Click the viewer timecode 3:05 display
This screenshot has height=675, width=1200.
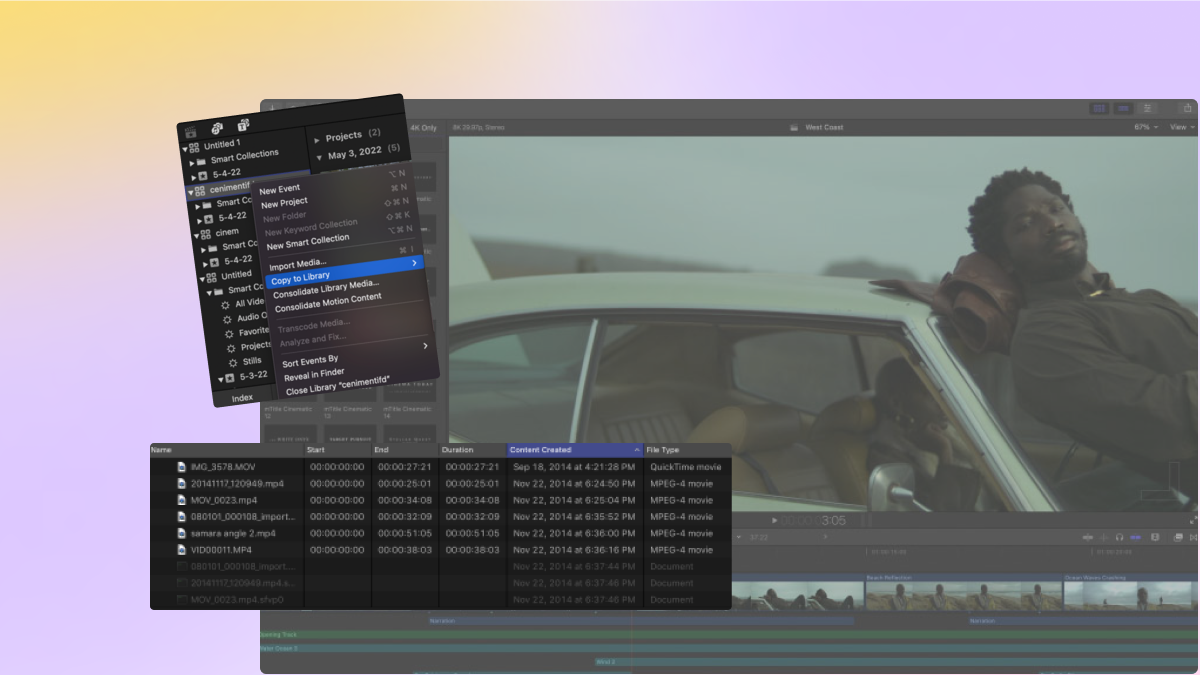pyautogui.click(x=813, y=520)
